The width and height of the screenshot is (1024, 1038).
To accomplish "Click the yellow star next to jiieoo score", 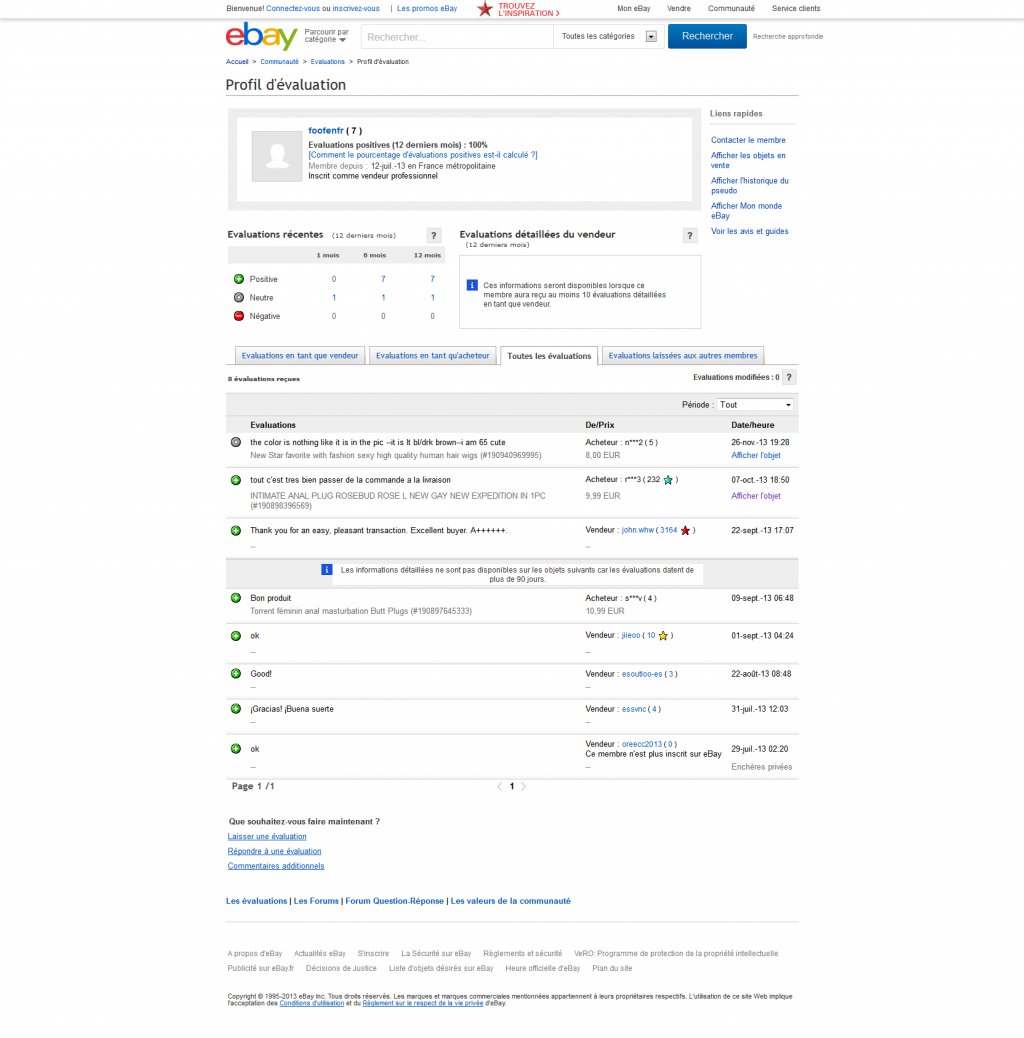I will (x=663, y=636).
